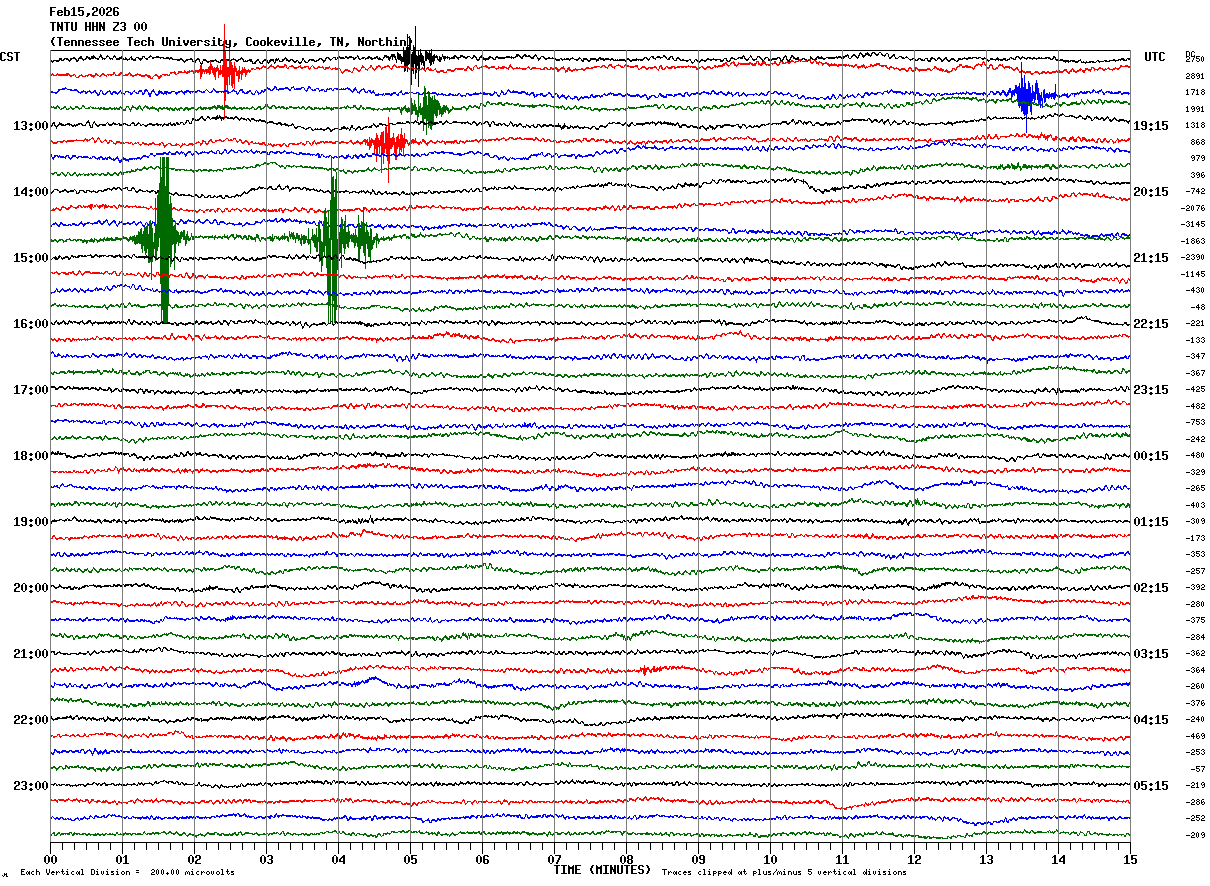Click the 00:15 UTC time label
1210x886 pixels.
(1151, 456)
